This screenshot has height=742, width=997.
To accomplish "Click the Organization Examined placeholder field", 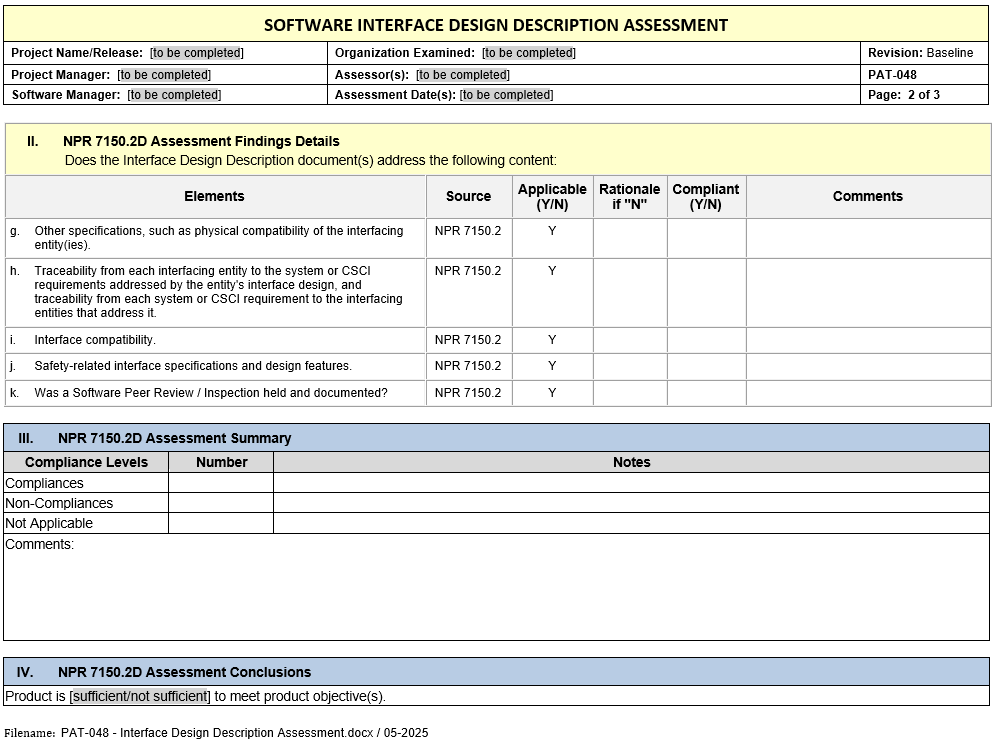I will tap(528, 53).
